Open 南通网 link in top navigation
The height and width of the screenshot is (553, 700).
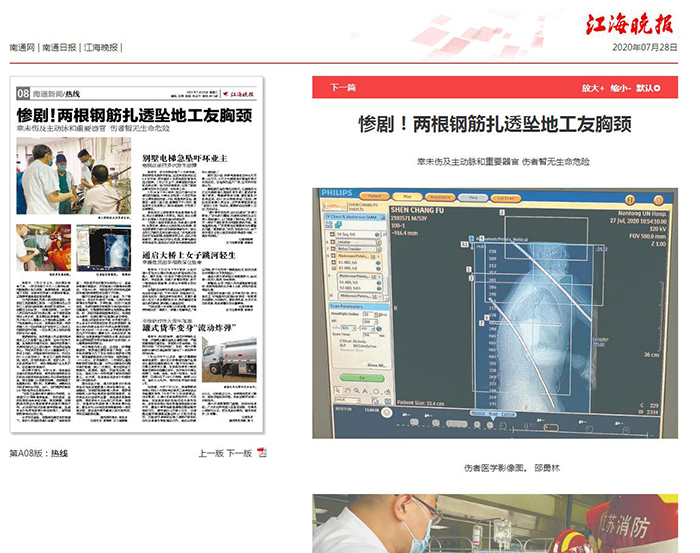click(x=22, y=48)
